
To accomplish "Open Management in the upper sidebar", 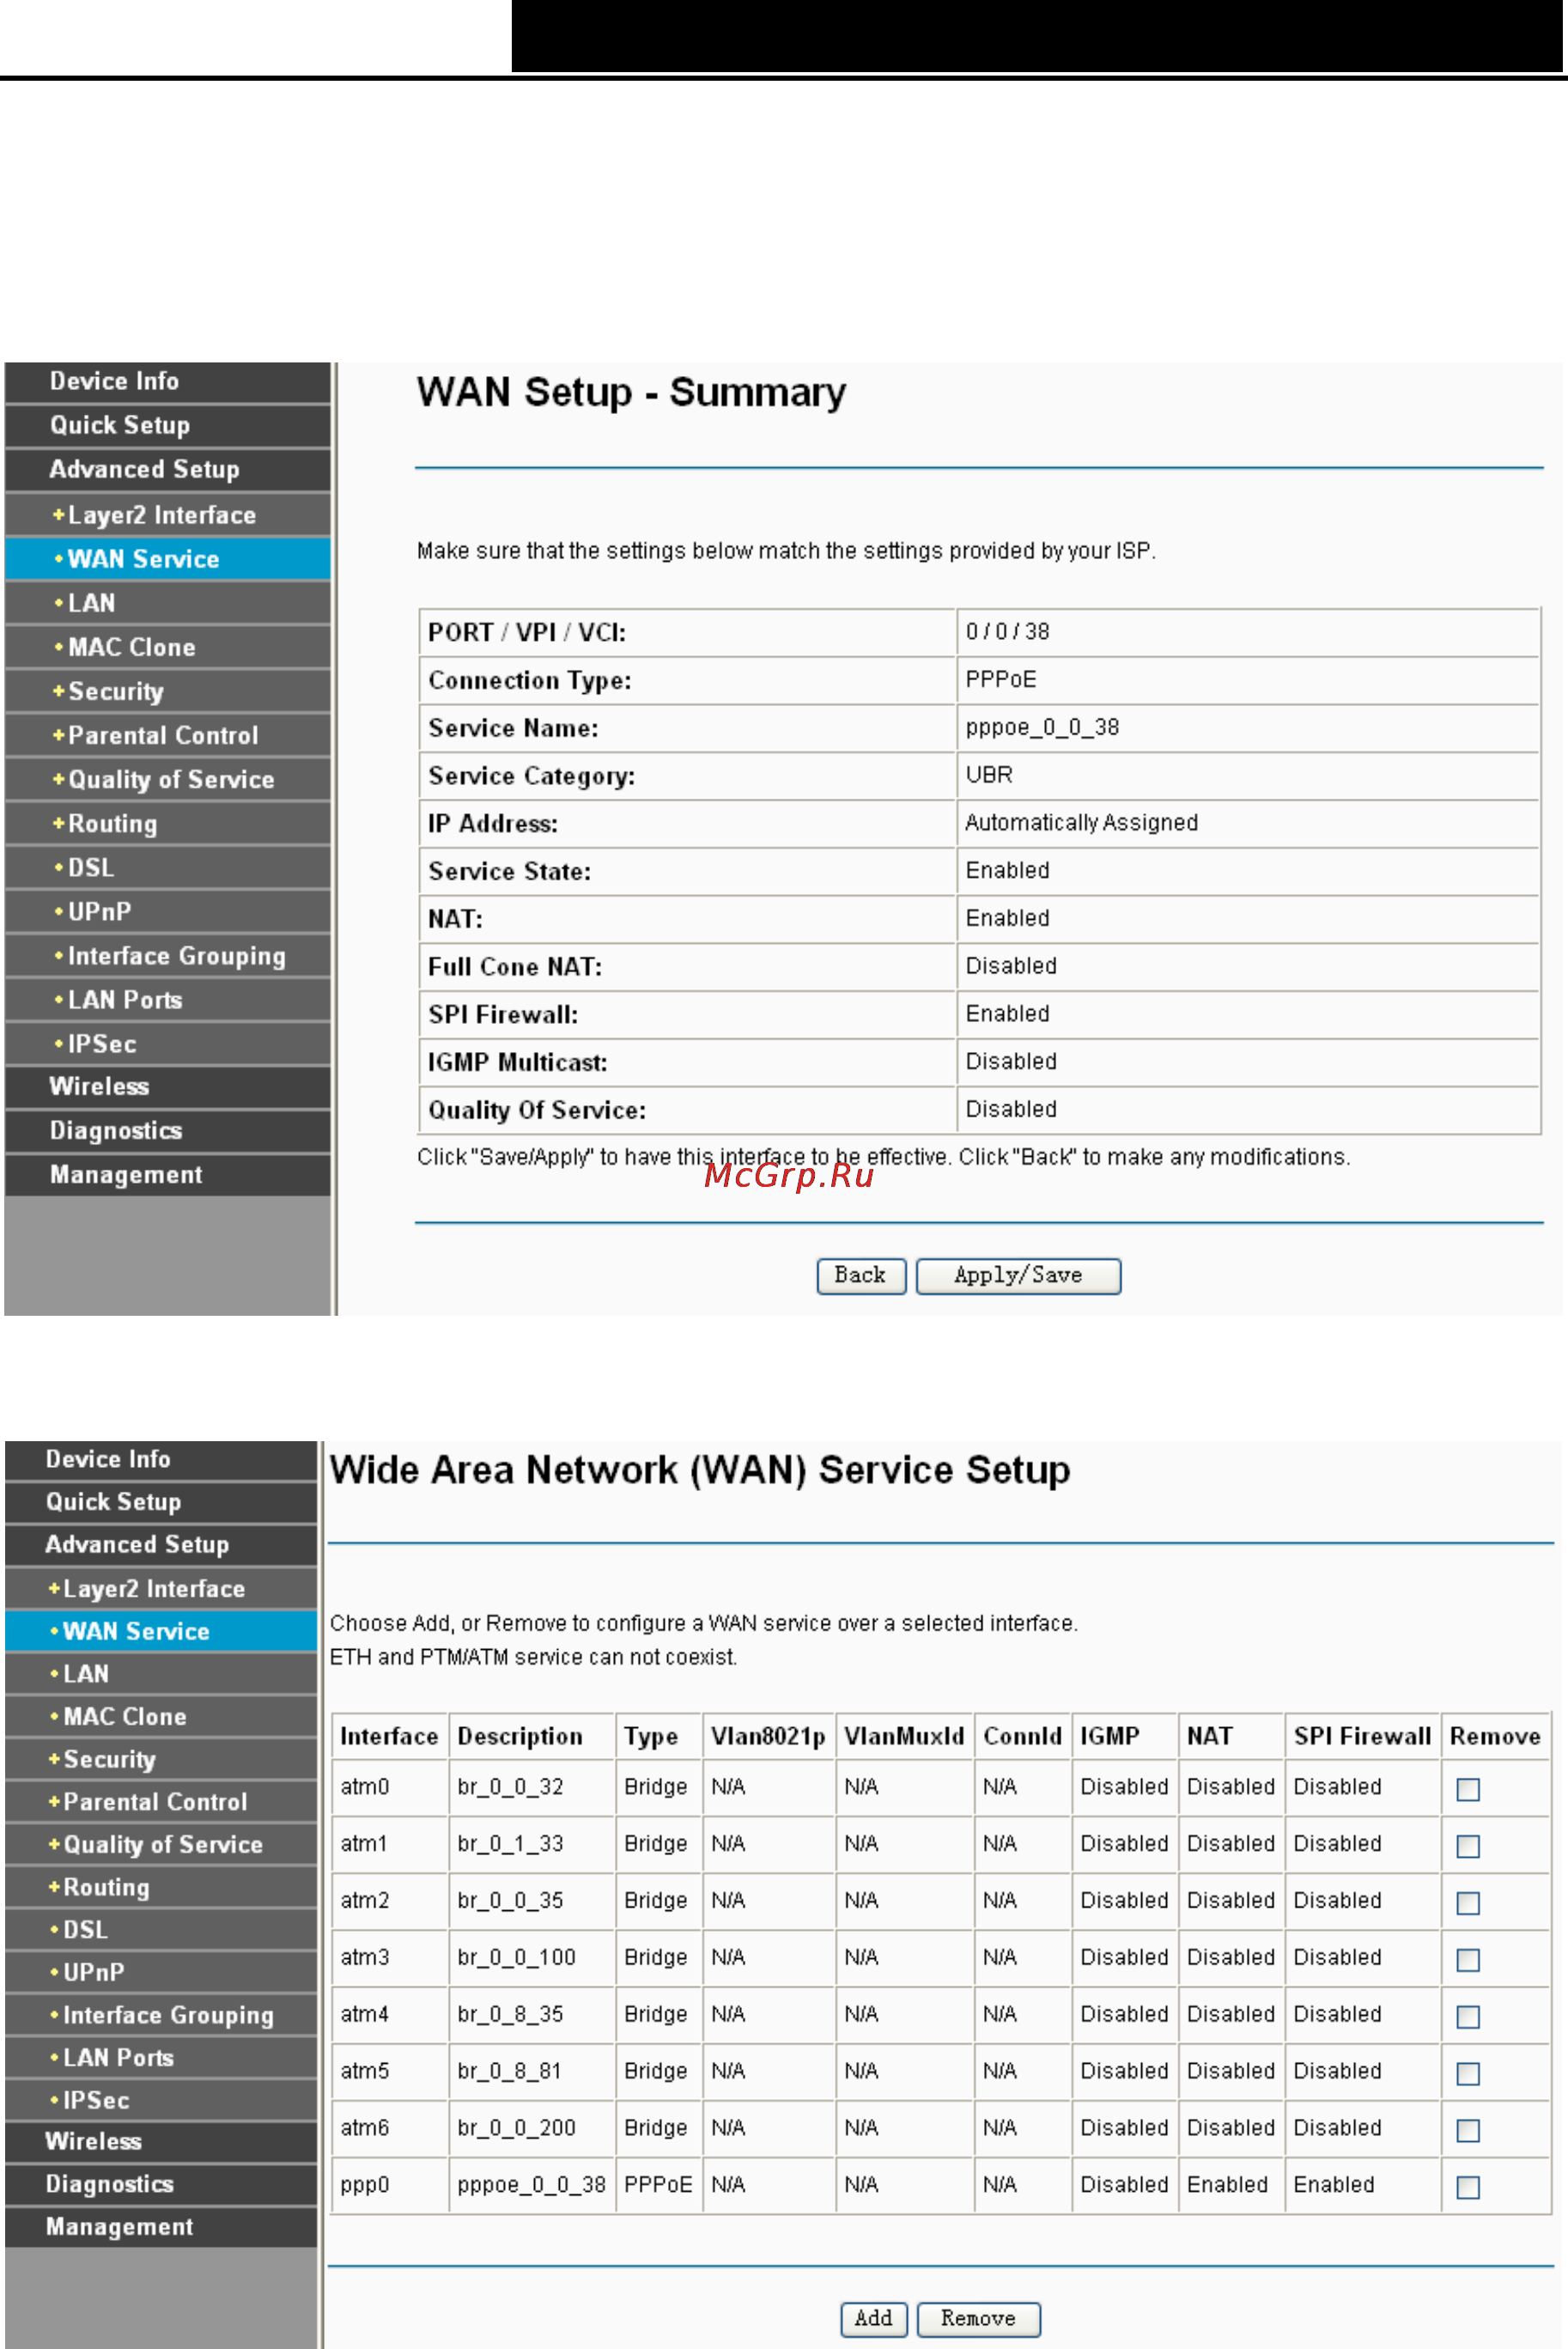I will pos(167,1175).
